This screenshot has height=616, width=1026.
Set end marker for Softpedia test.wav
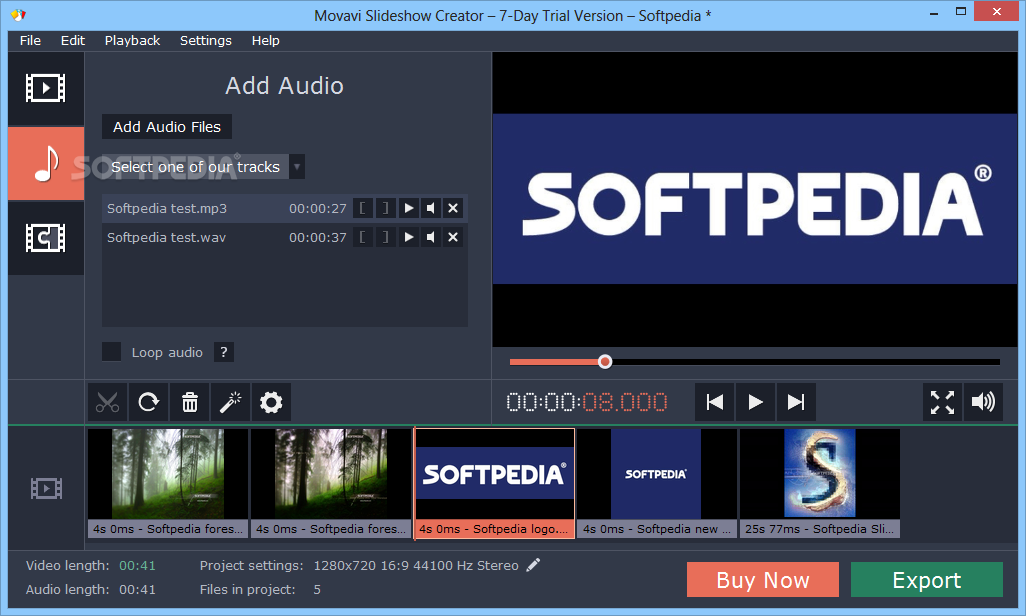[385, 237]
